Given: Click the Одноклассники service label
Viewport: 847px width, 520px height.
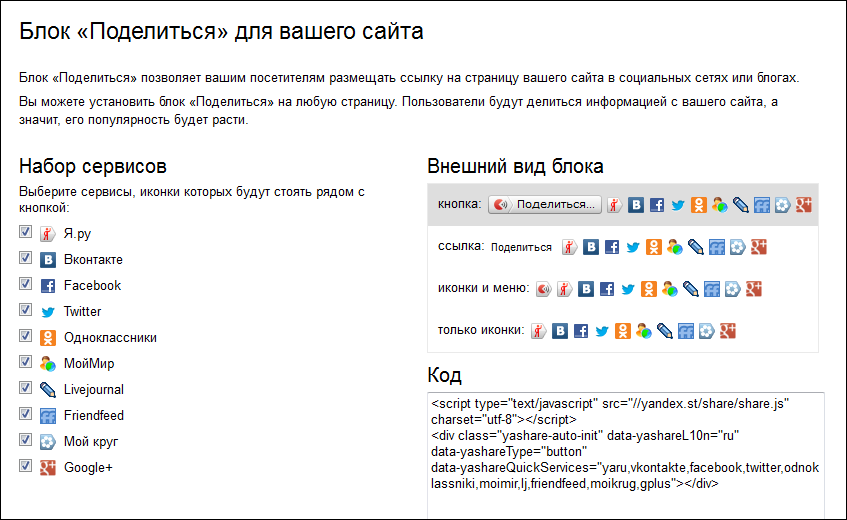Looking at the screenshot, I should click(110, 337).
